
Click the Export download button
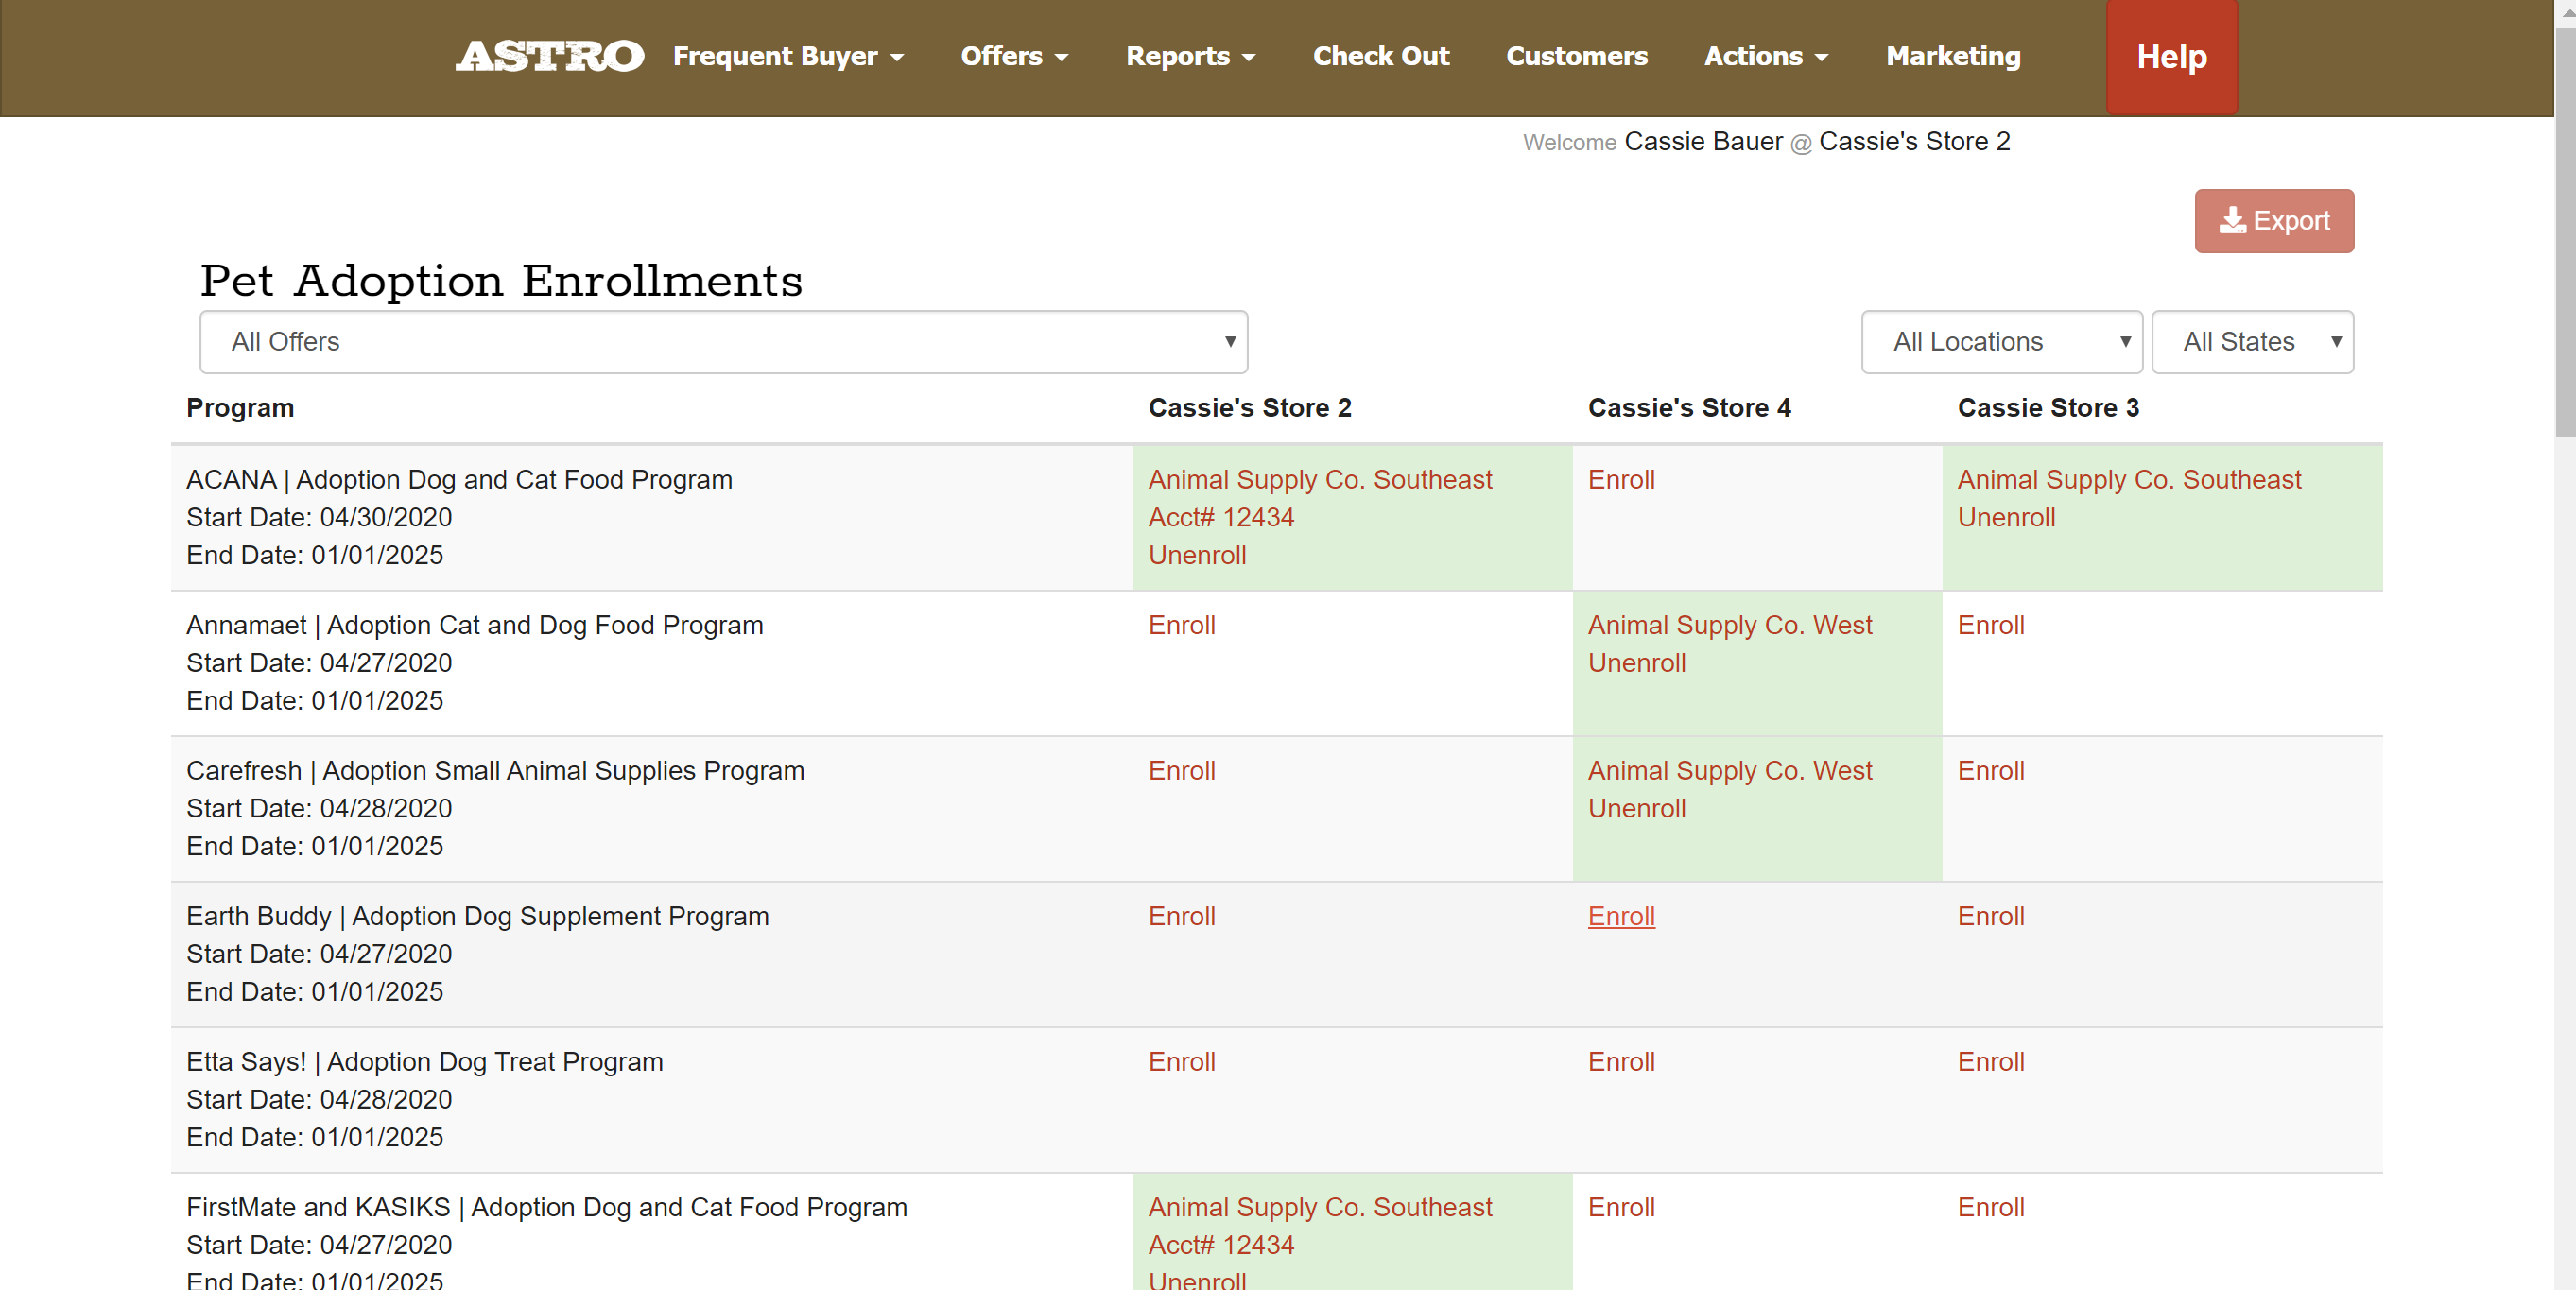pos(2273,221)
